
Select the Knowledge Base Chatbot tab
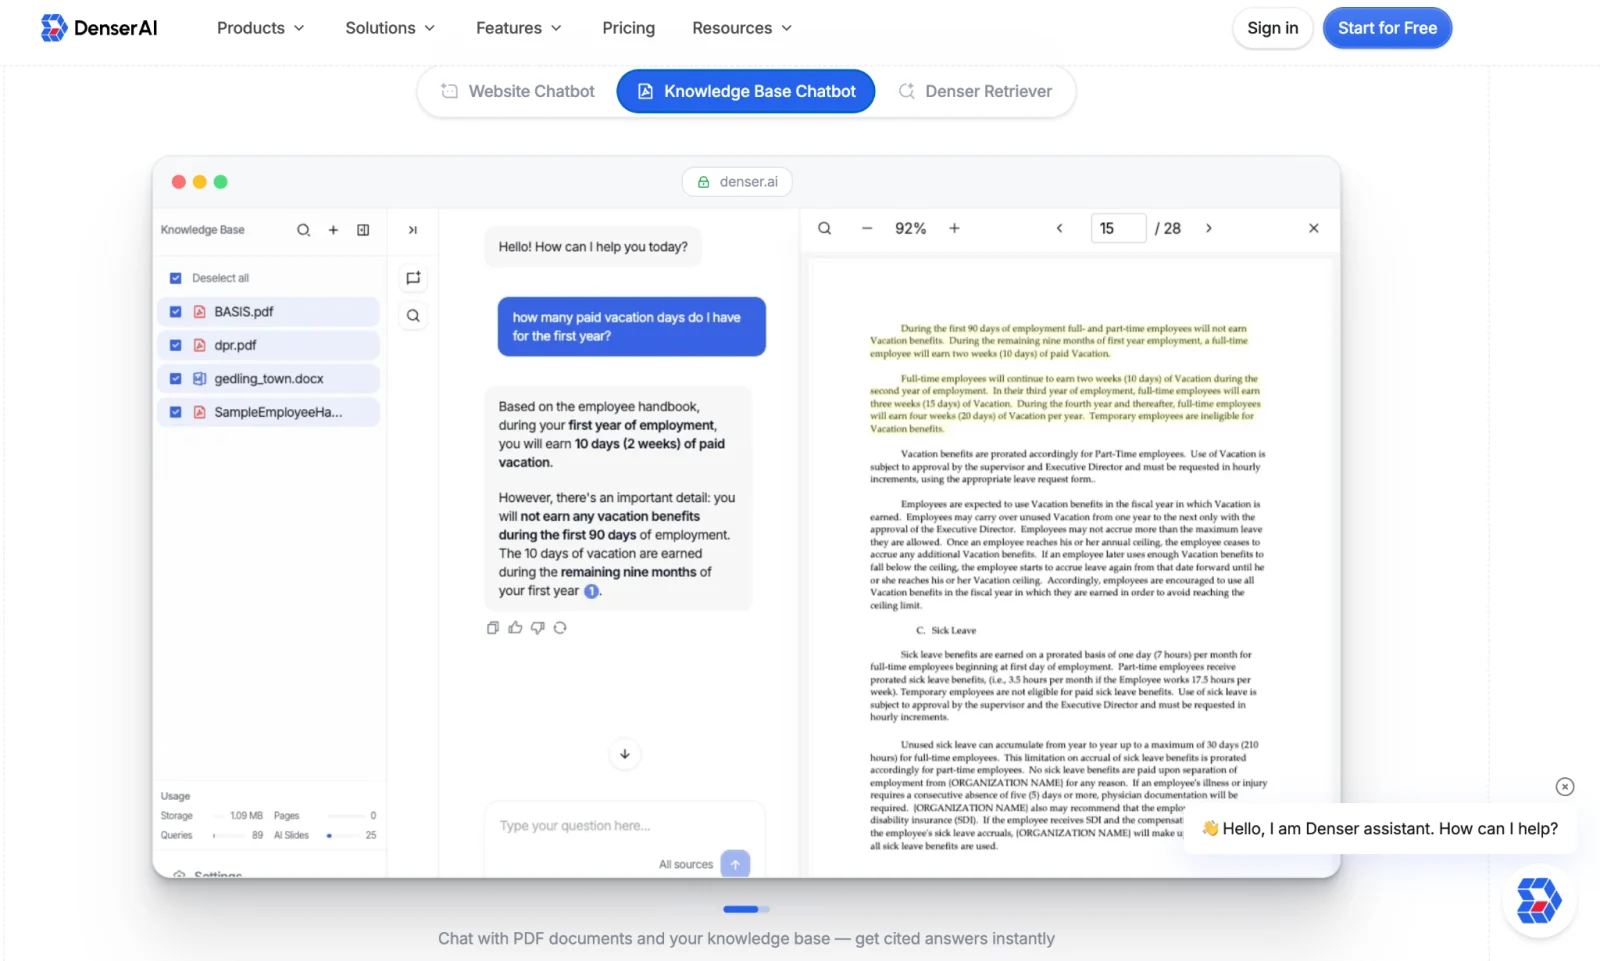click(x=746, y=91)
